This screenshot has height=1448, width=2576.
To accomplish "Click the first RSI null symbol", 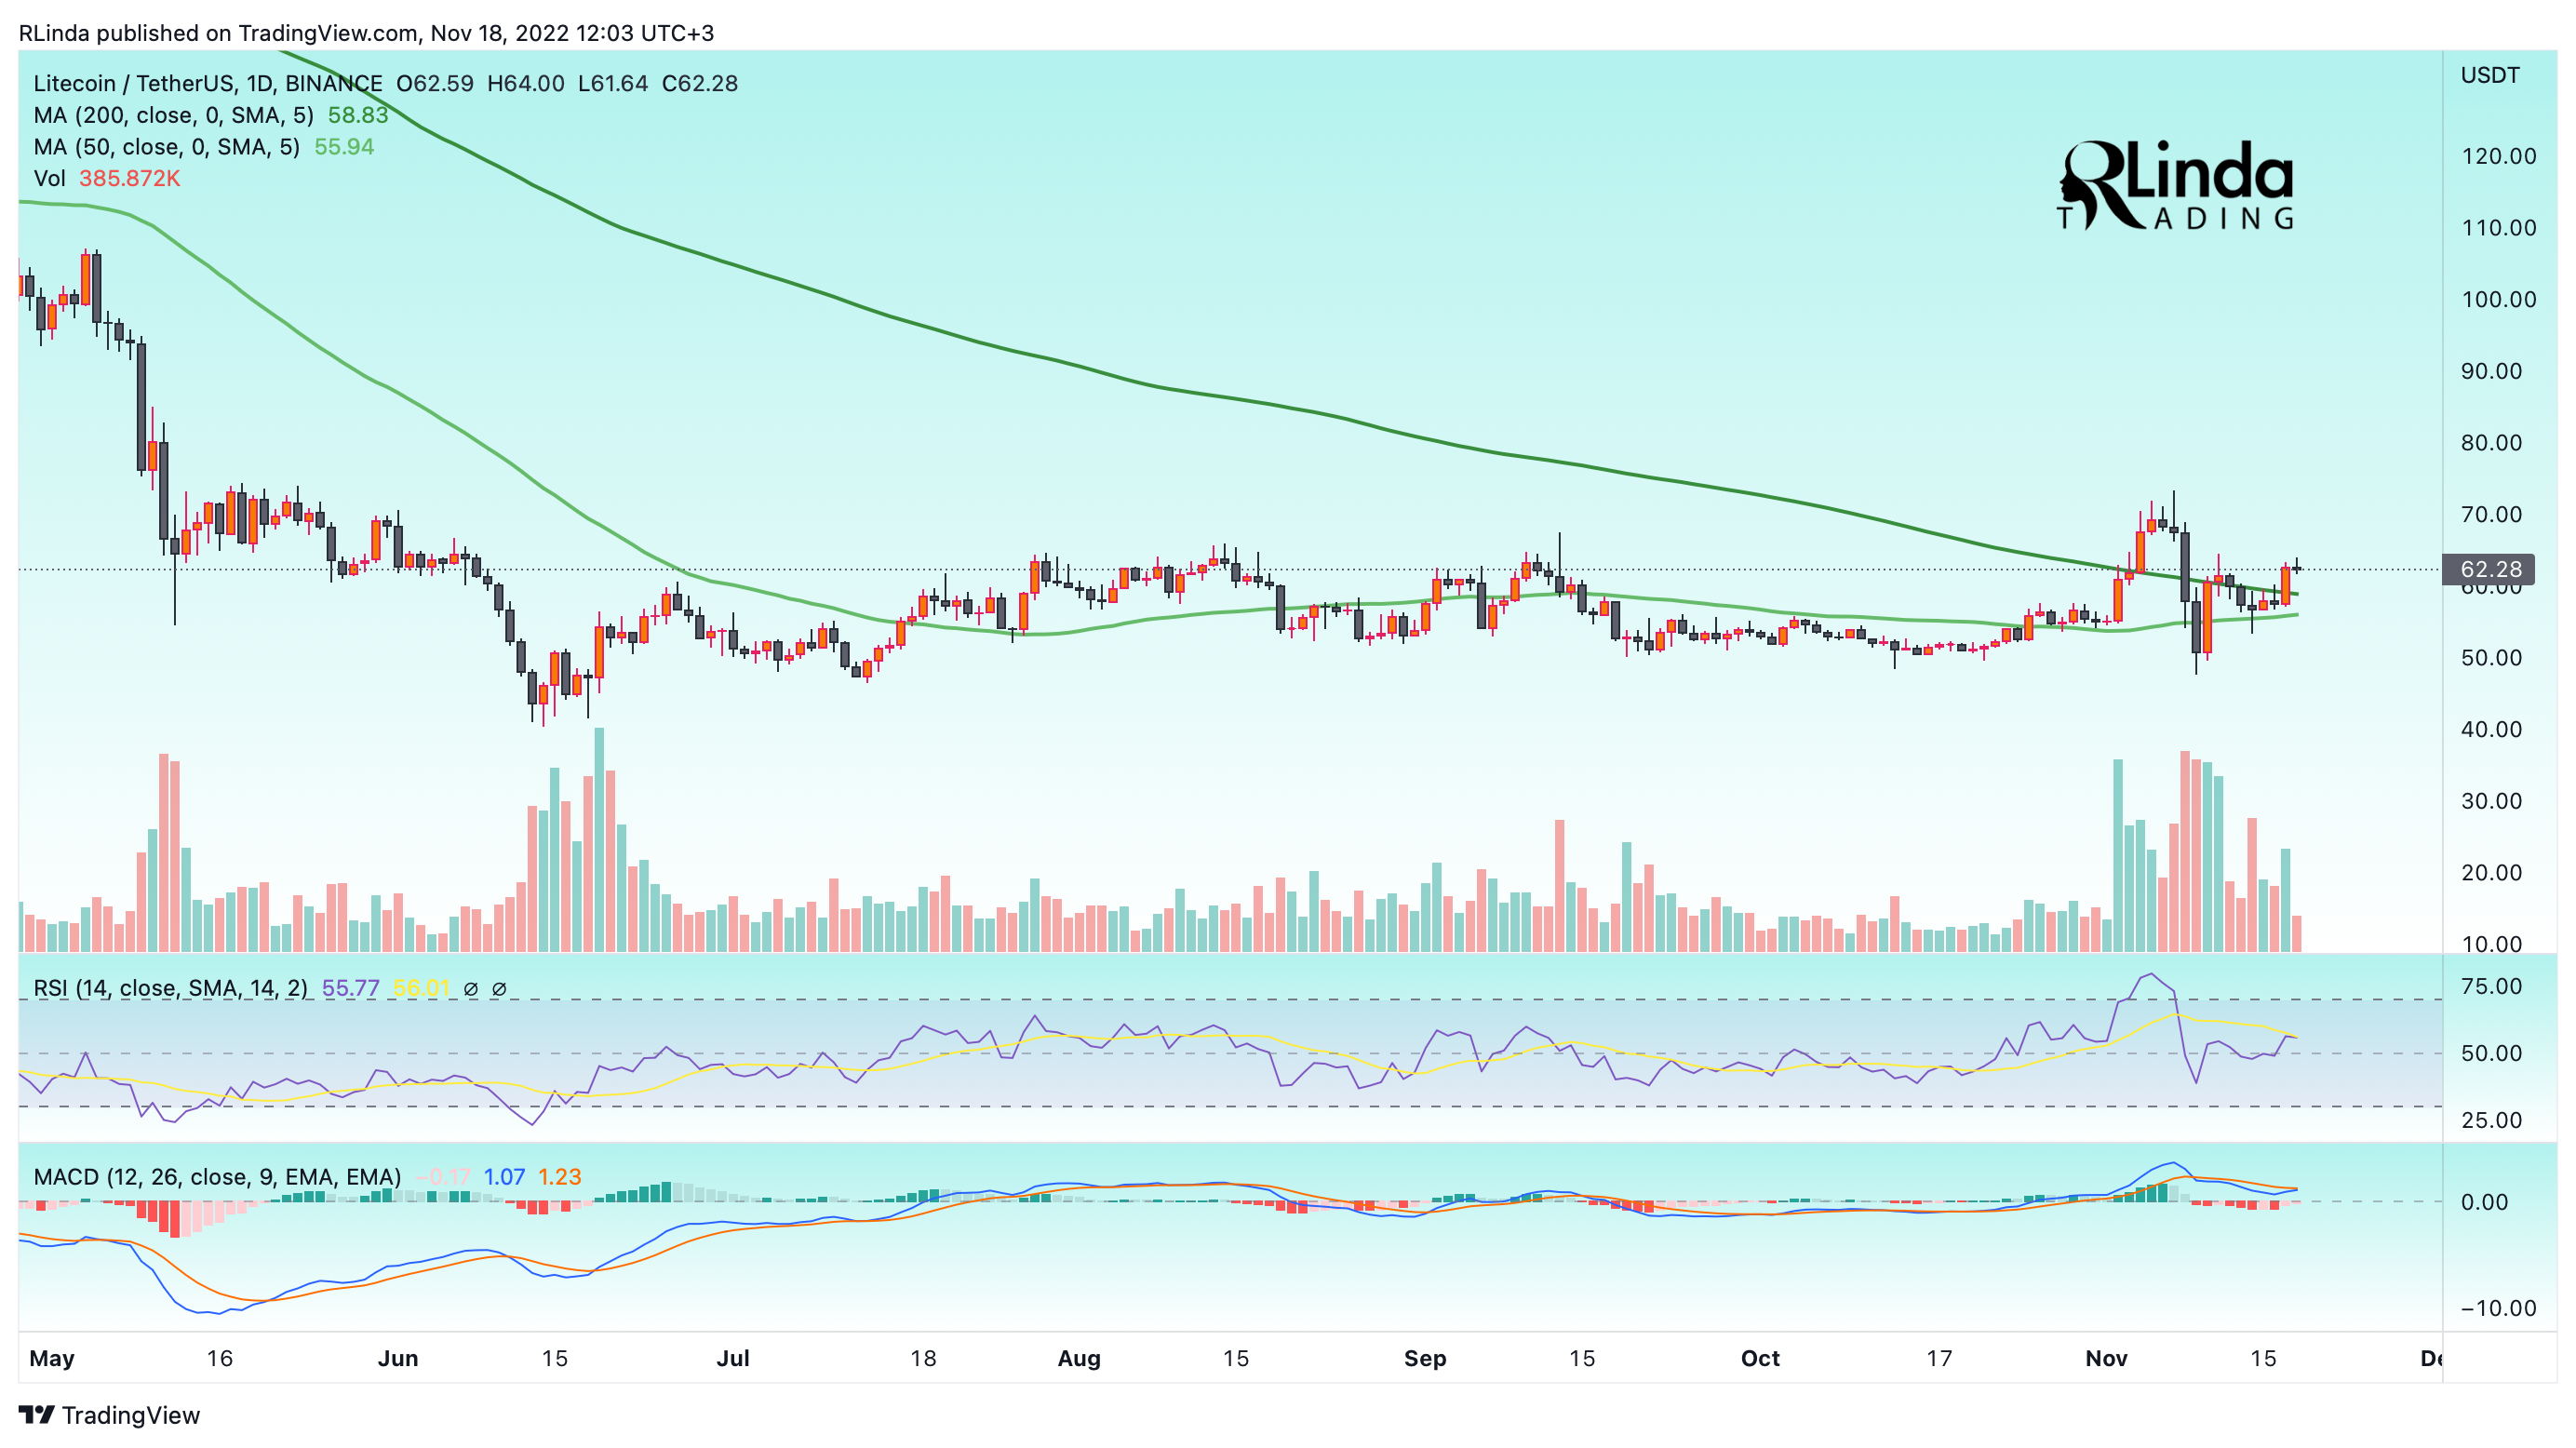I will pyautogui.click(x=470, y=989).
